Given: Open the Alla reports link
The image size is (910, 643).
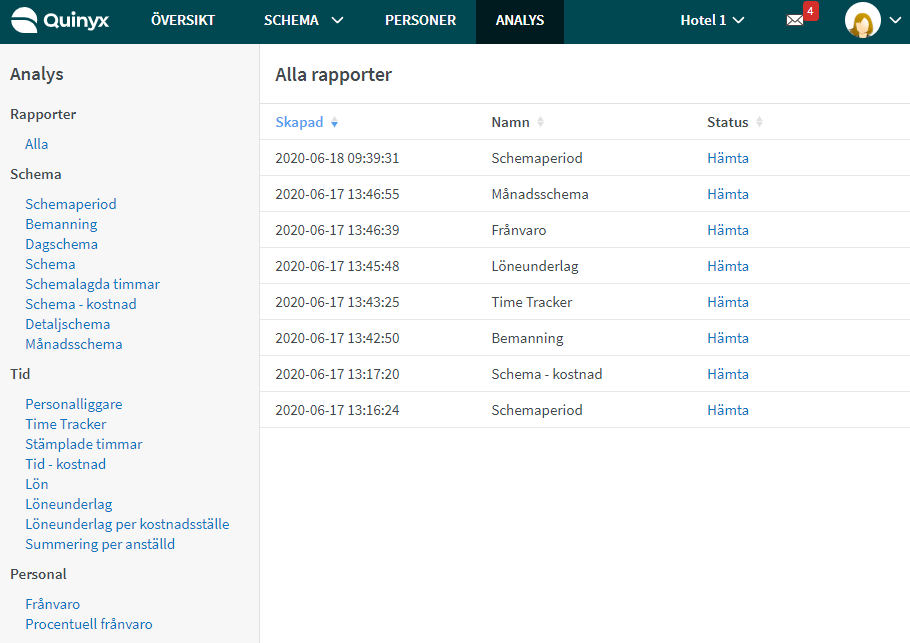Looking at the screenshot, I should 37,144.
